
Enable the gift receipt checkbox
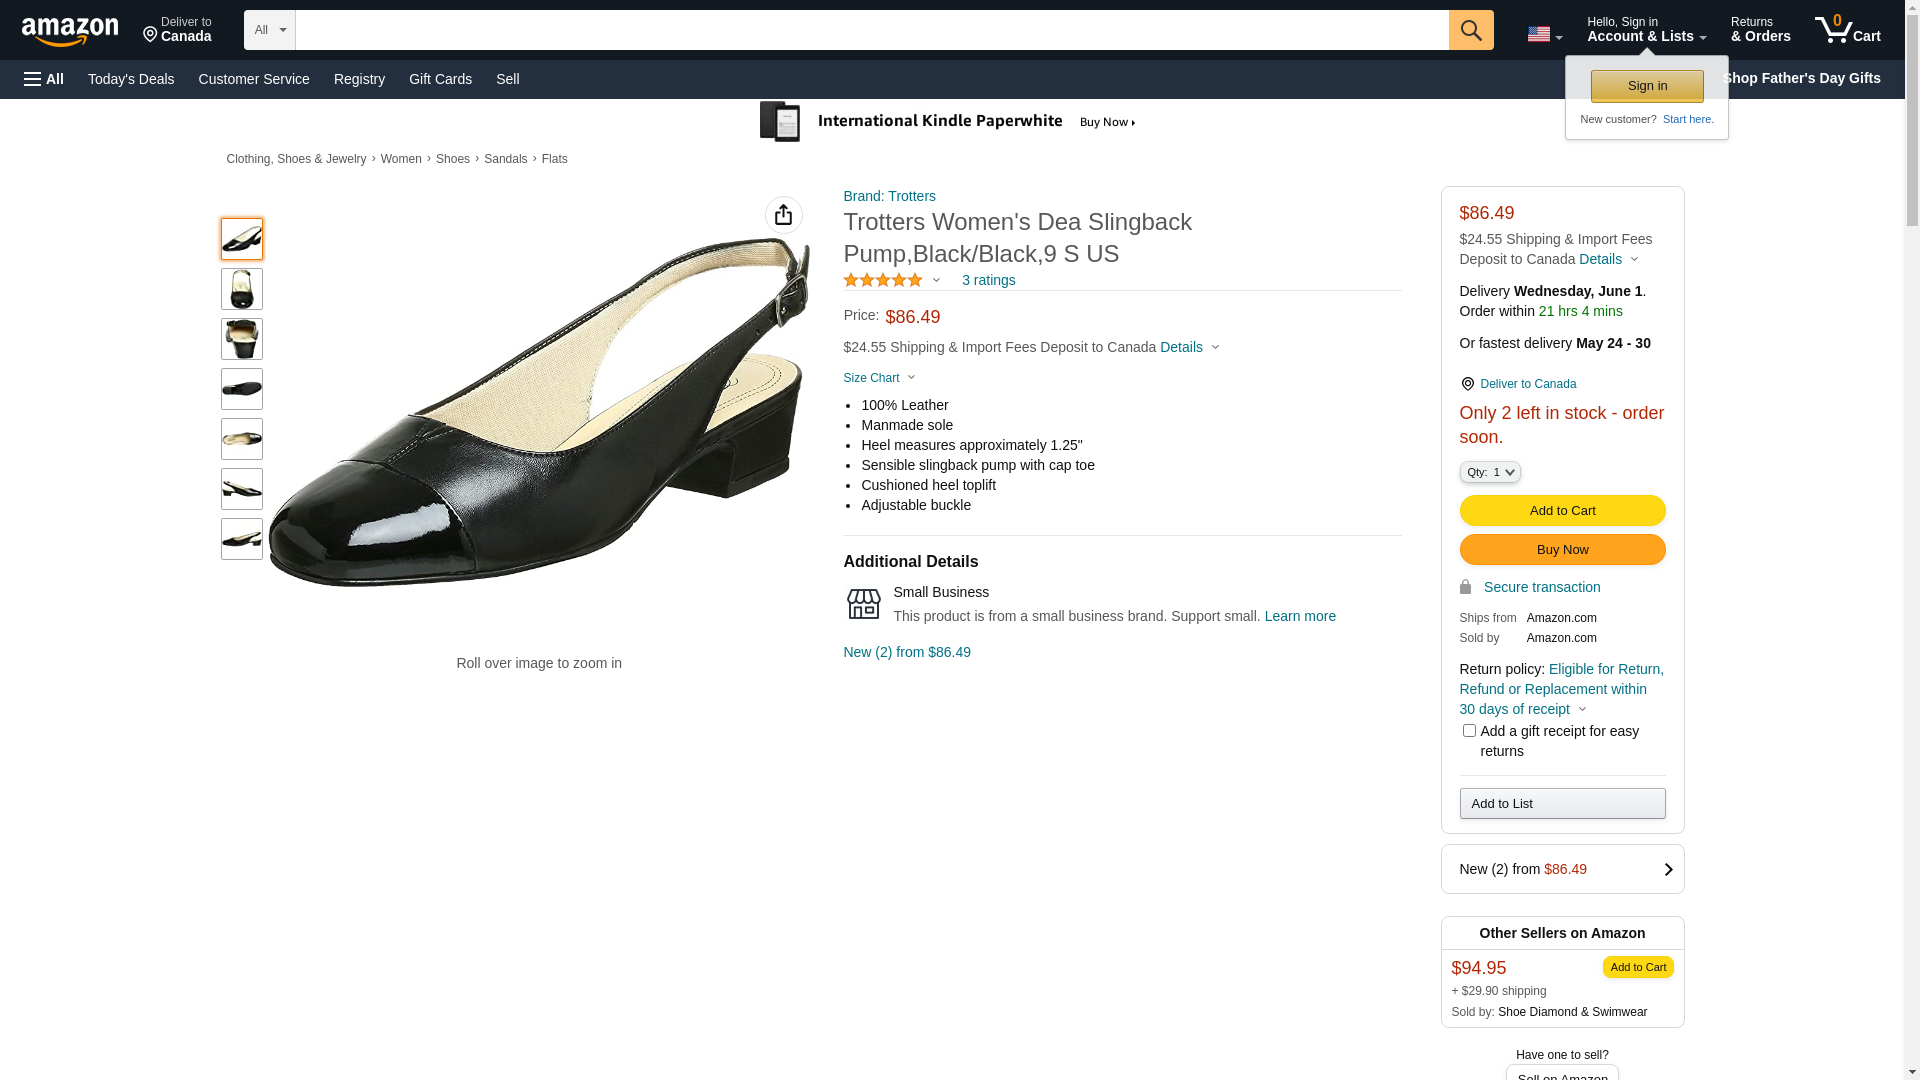coord(1468,731)
